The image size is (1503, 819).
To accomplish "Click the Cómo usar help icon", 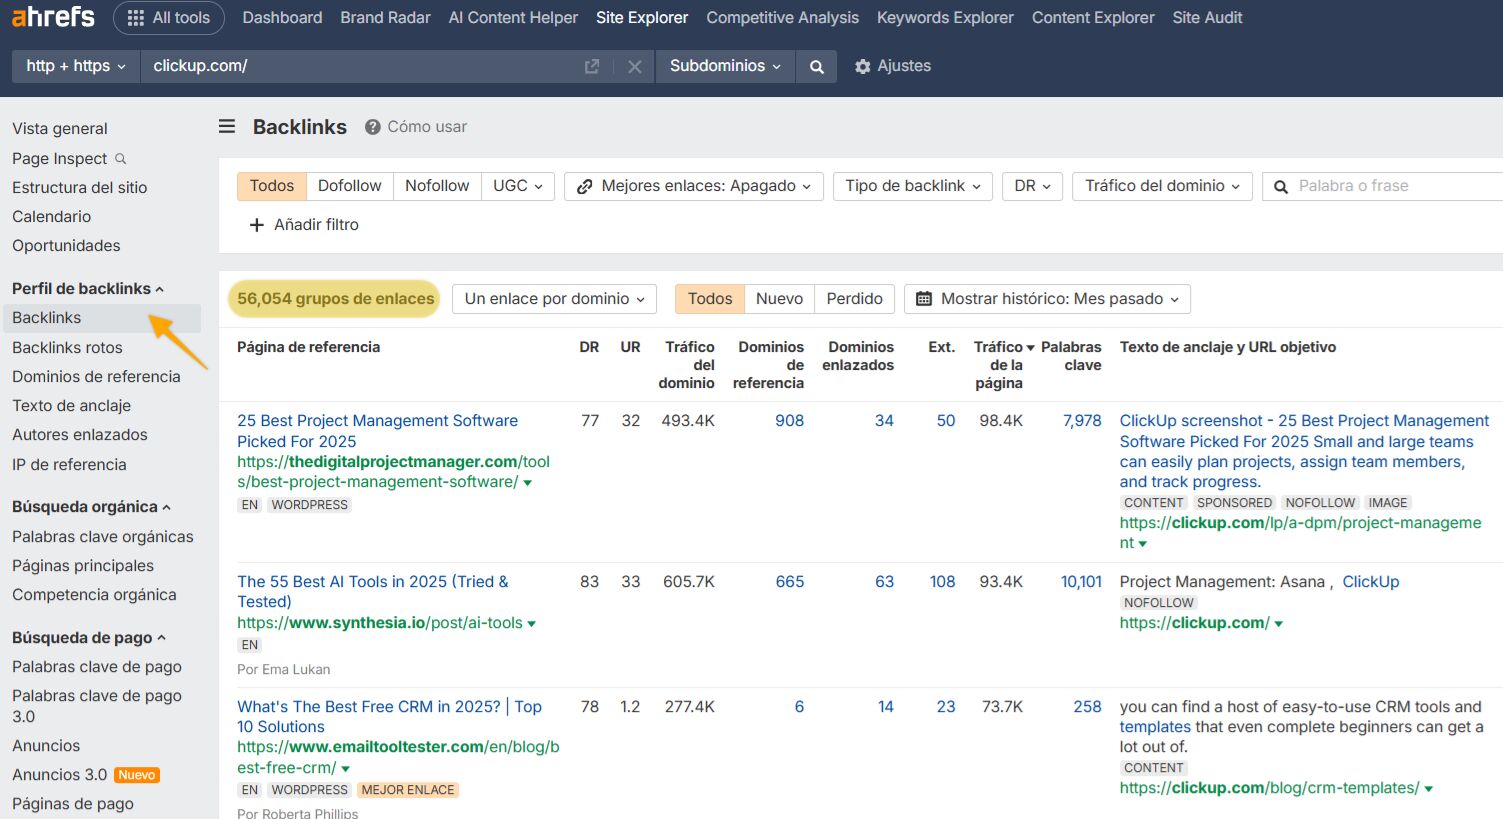I will [372, 126].
